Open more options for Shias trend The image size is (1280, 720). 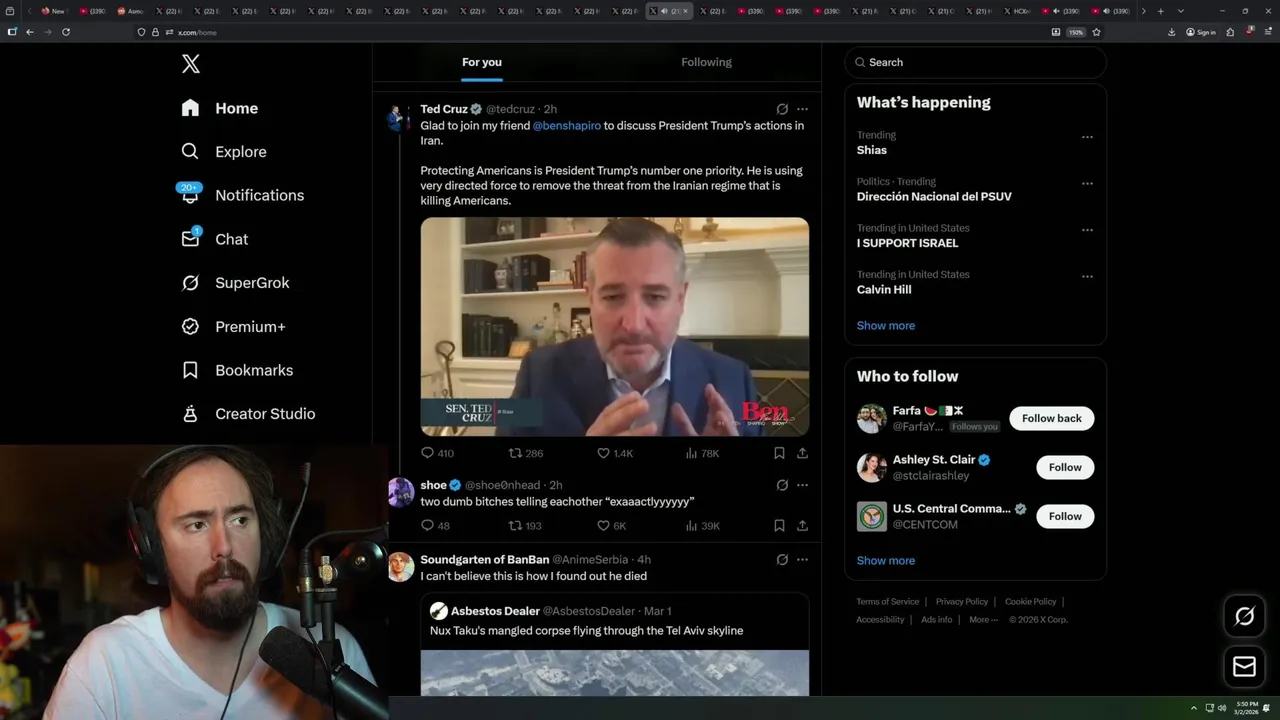pyautogui.click(x=1087, y=137)
